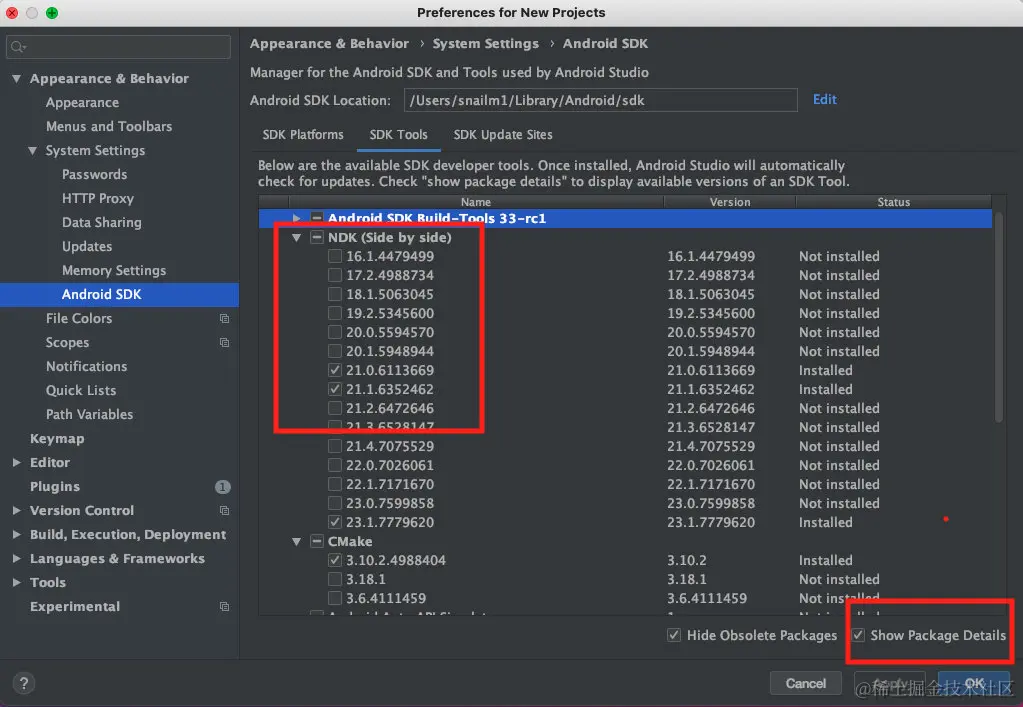Uncheck NDK version 23.1.7779620
The width and height of the screenshot is (1023, 707).
[x=335, y=522]
